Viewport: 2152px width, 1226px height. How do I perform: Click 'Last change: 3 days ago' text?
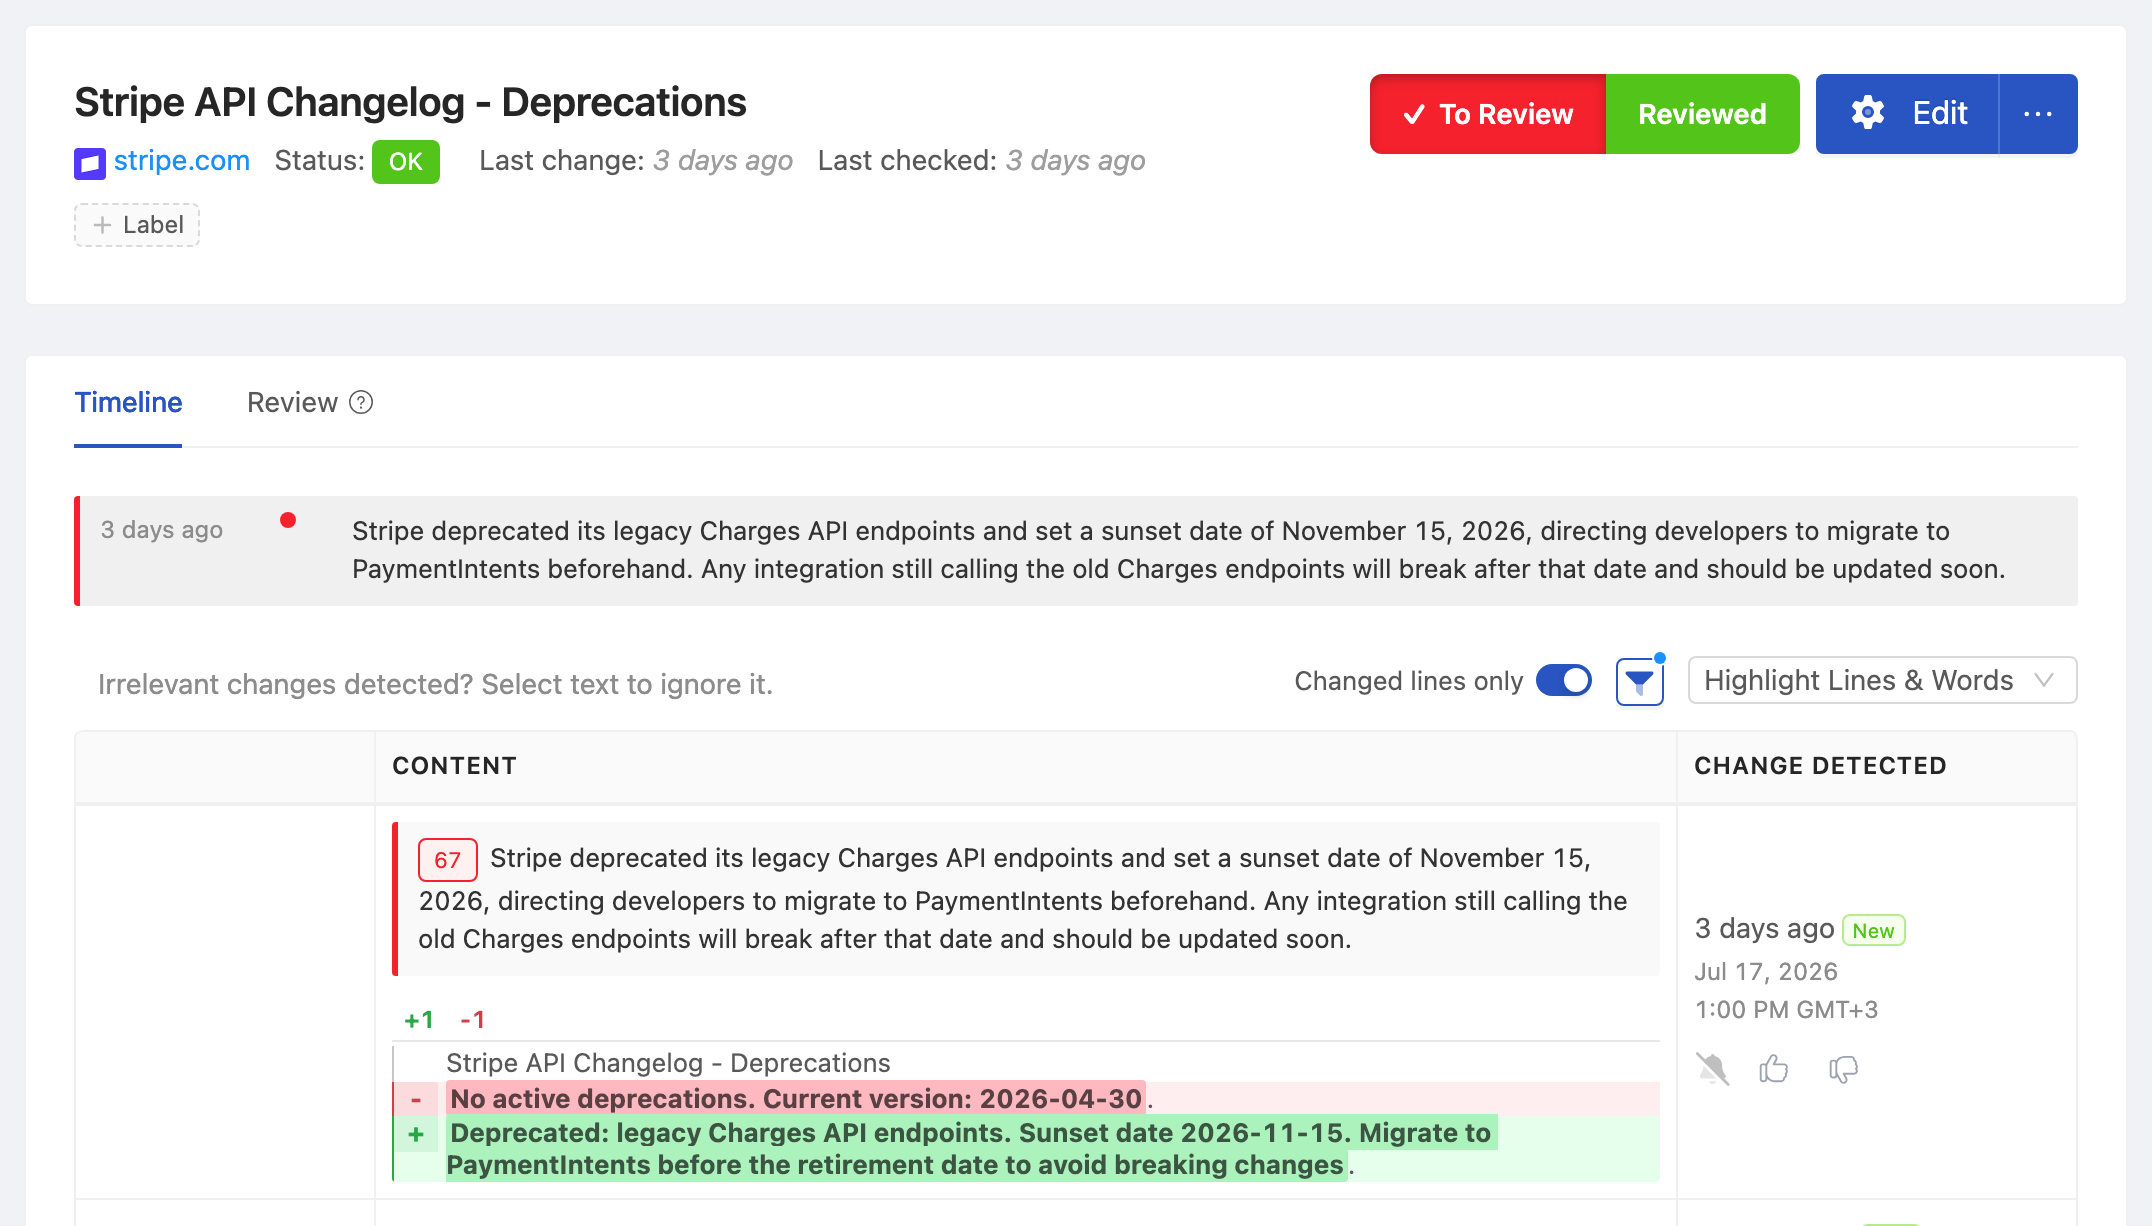point(636,161)
